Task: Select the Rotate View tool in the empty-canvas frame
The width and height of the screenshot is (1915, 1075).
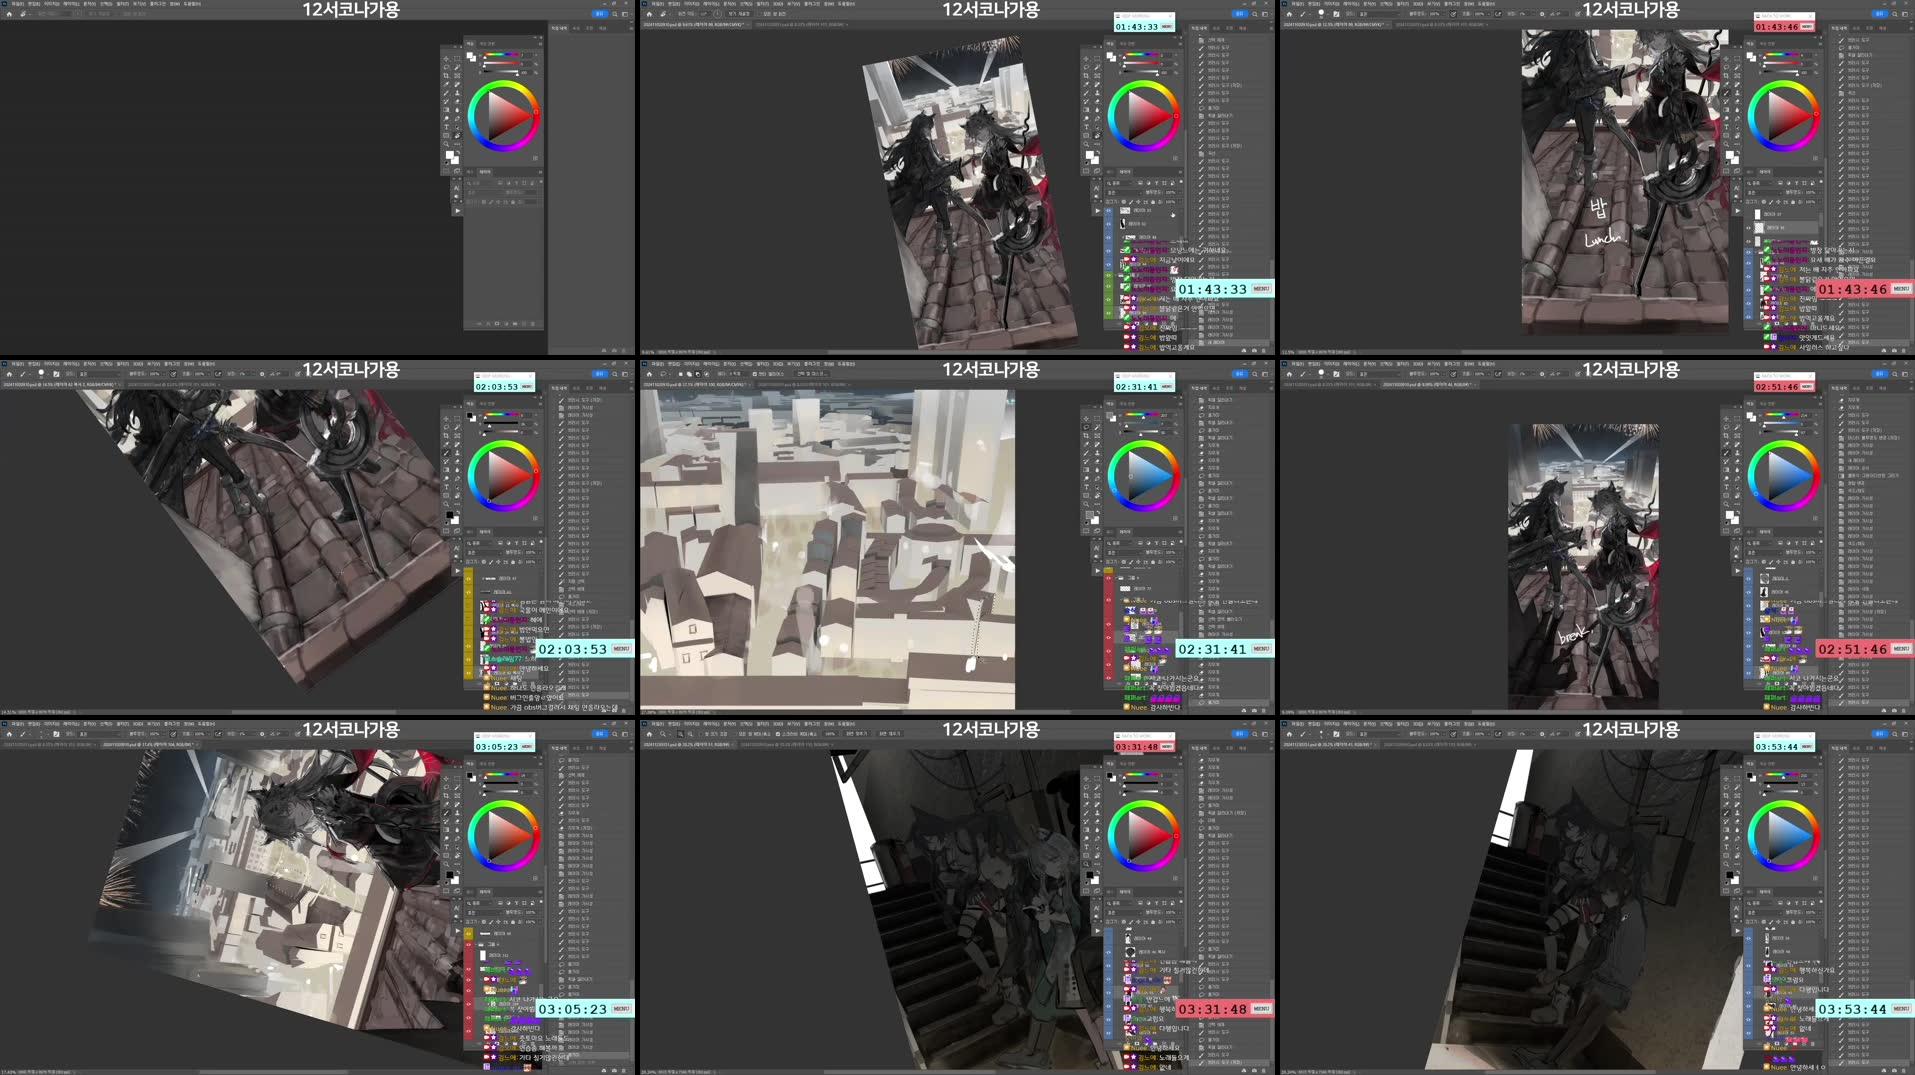Action: point(457,136)
